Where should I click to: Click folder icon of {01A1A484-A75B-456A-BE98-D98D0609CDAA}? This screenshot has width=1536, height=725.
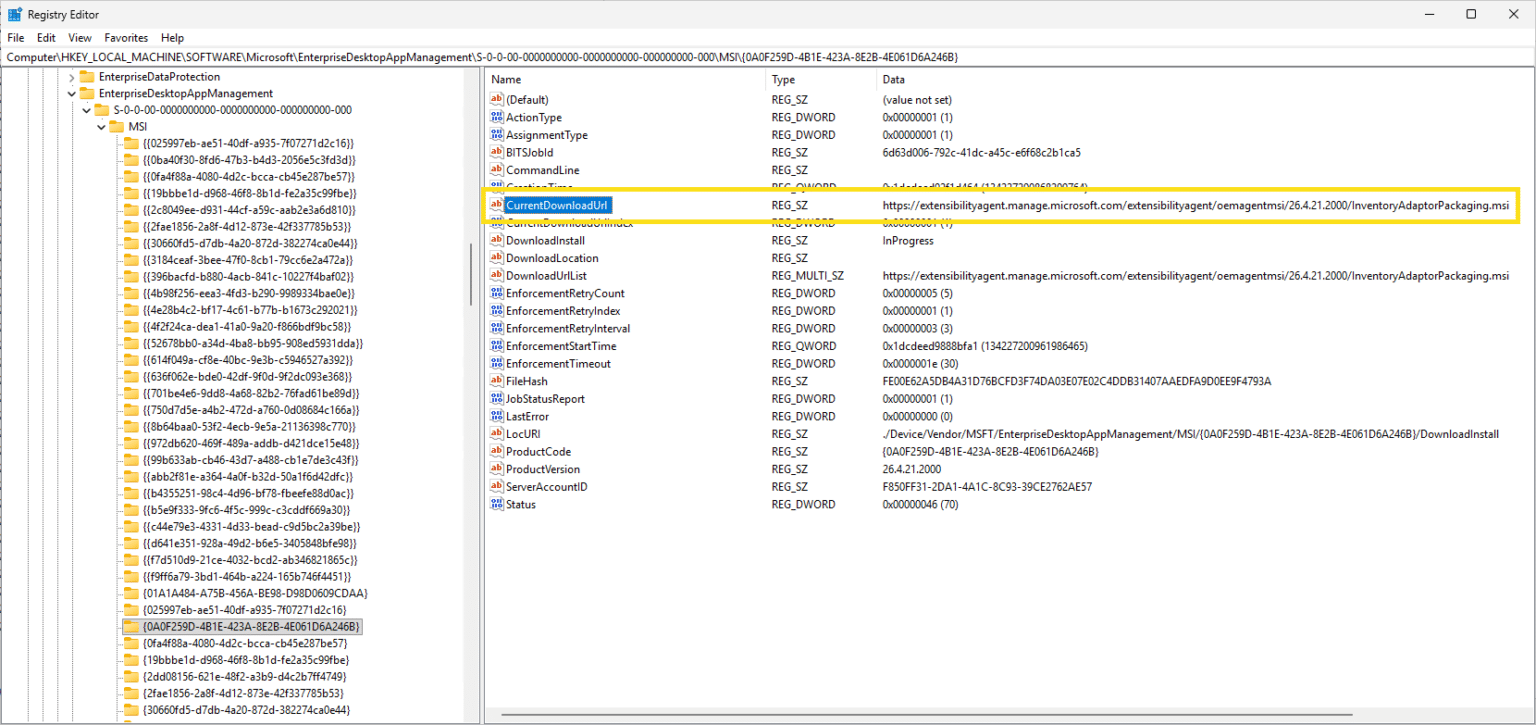point(131,593)
